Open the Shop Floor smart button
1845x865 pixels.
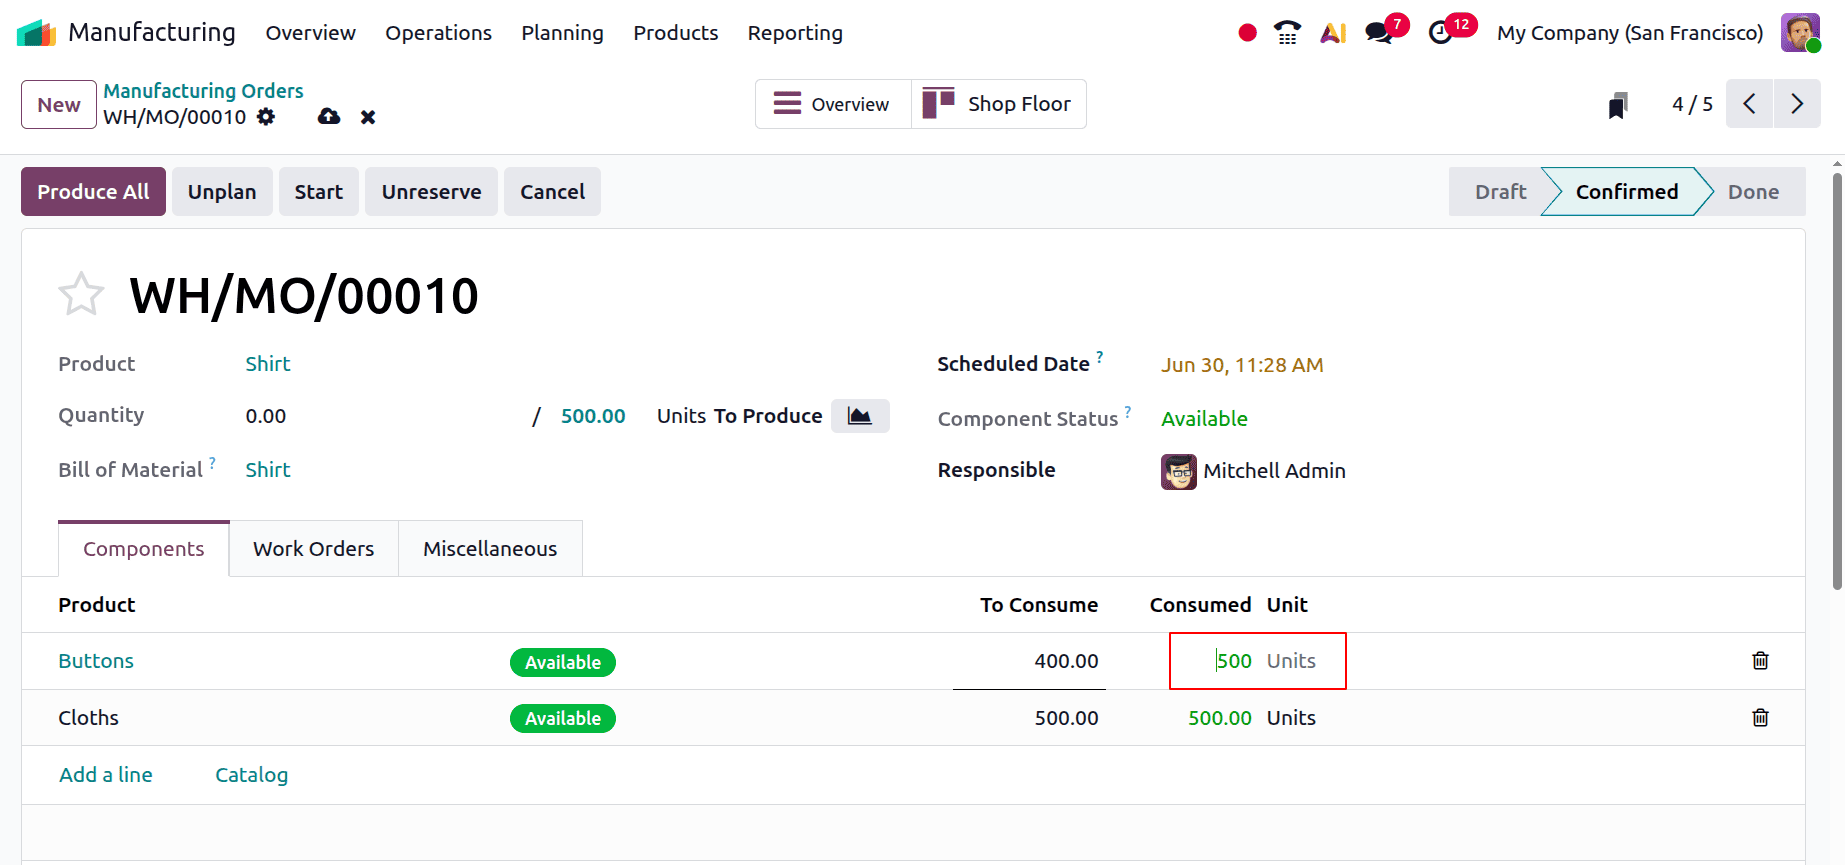pyautogui.click(x=999, y=104)
